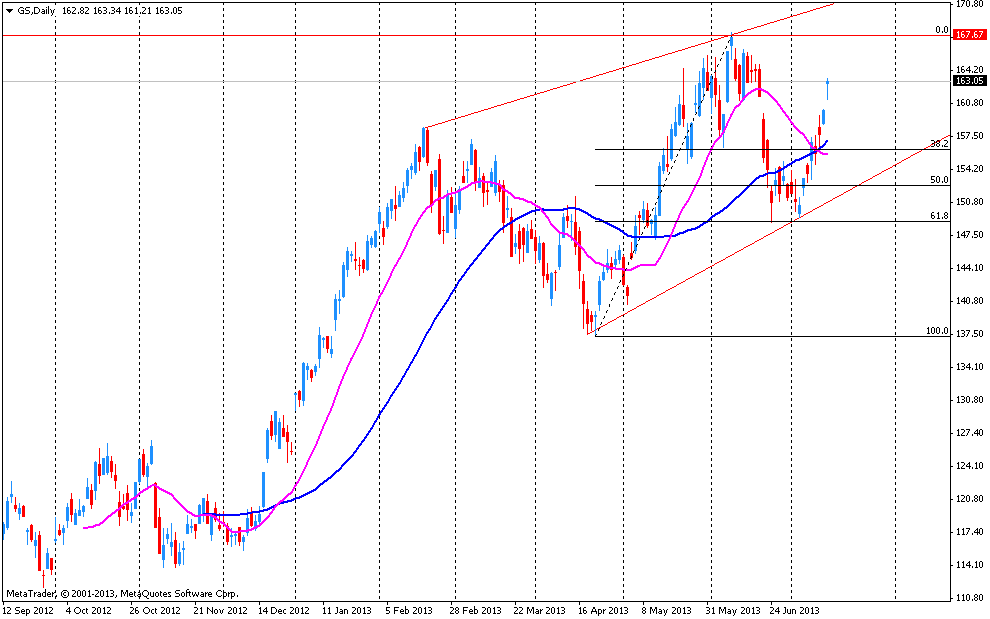Click the 31 May 2013 date label
This screenshot has height=619, width=990.
[732, 611]
